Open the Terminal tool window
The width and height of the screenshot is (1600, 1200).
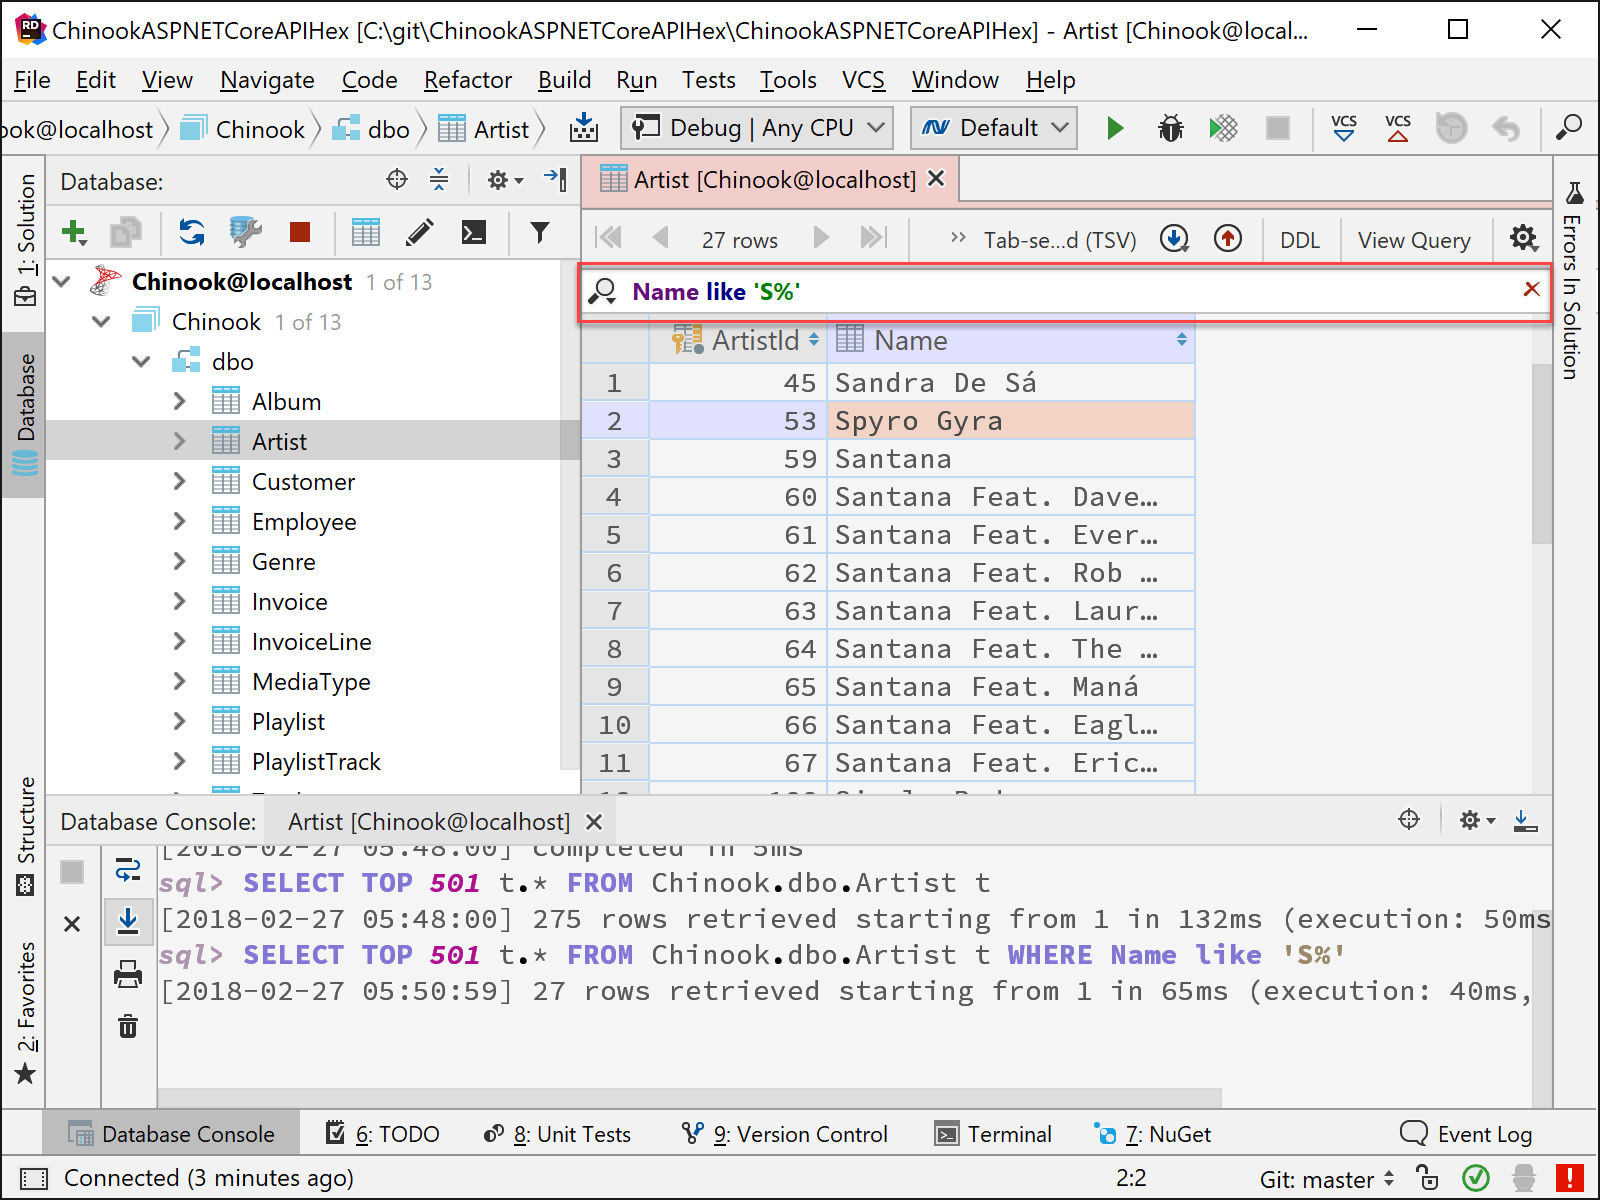click(993, 1134)
